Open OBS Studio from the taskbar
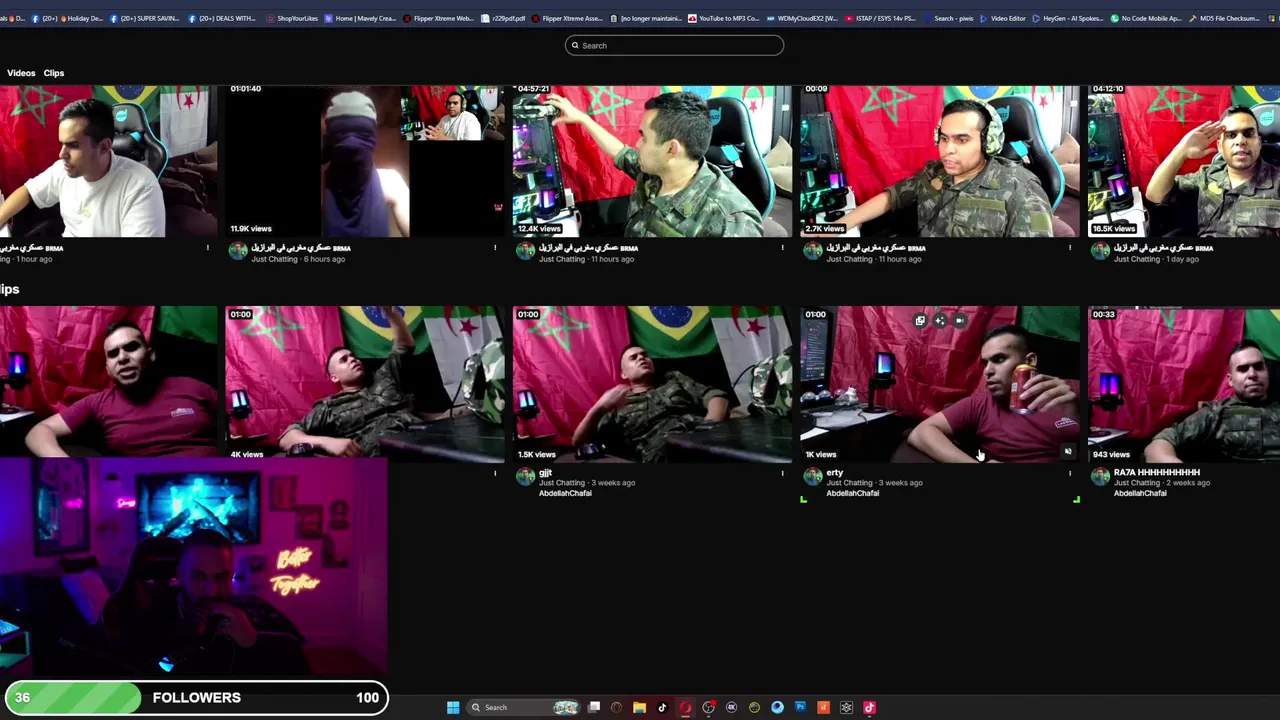 point(709,707)
